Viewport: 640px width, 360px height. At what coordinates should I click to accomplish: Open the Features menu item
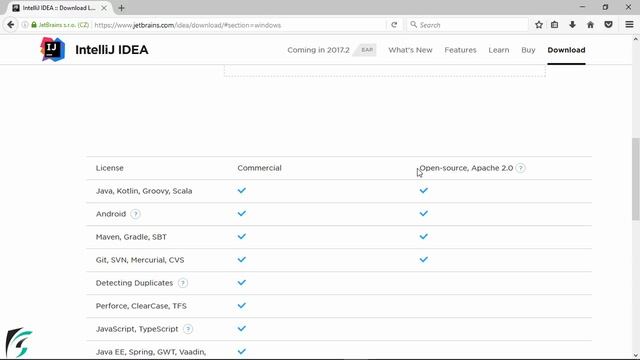460,50
